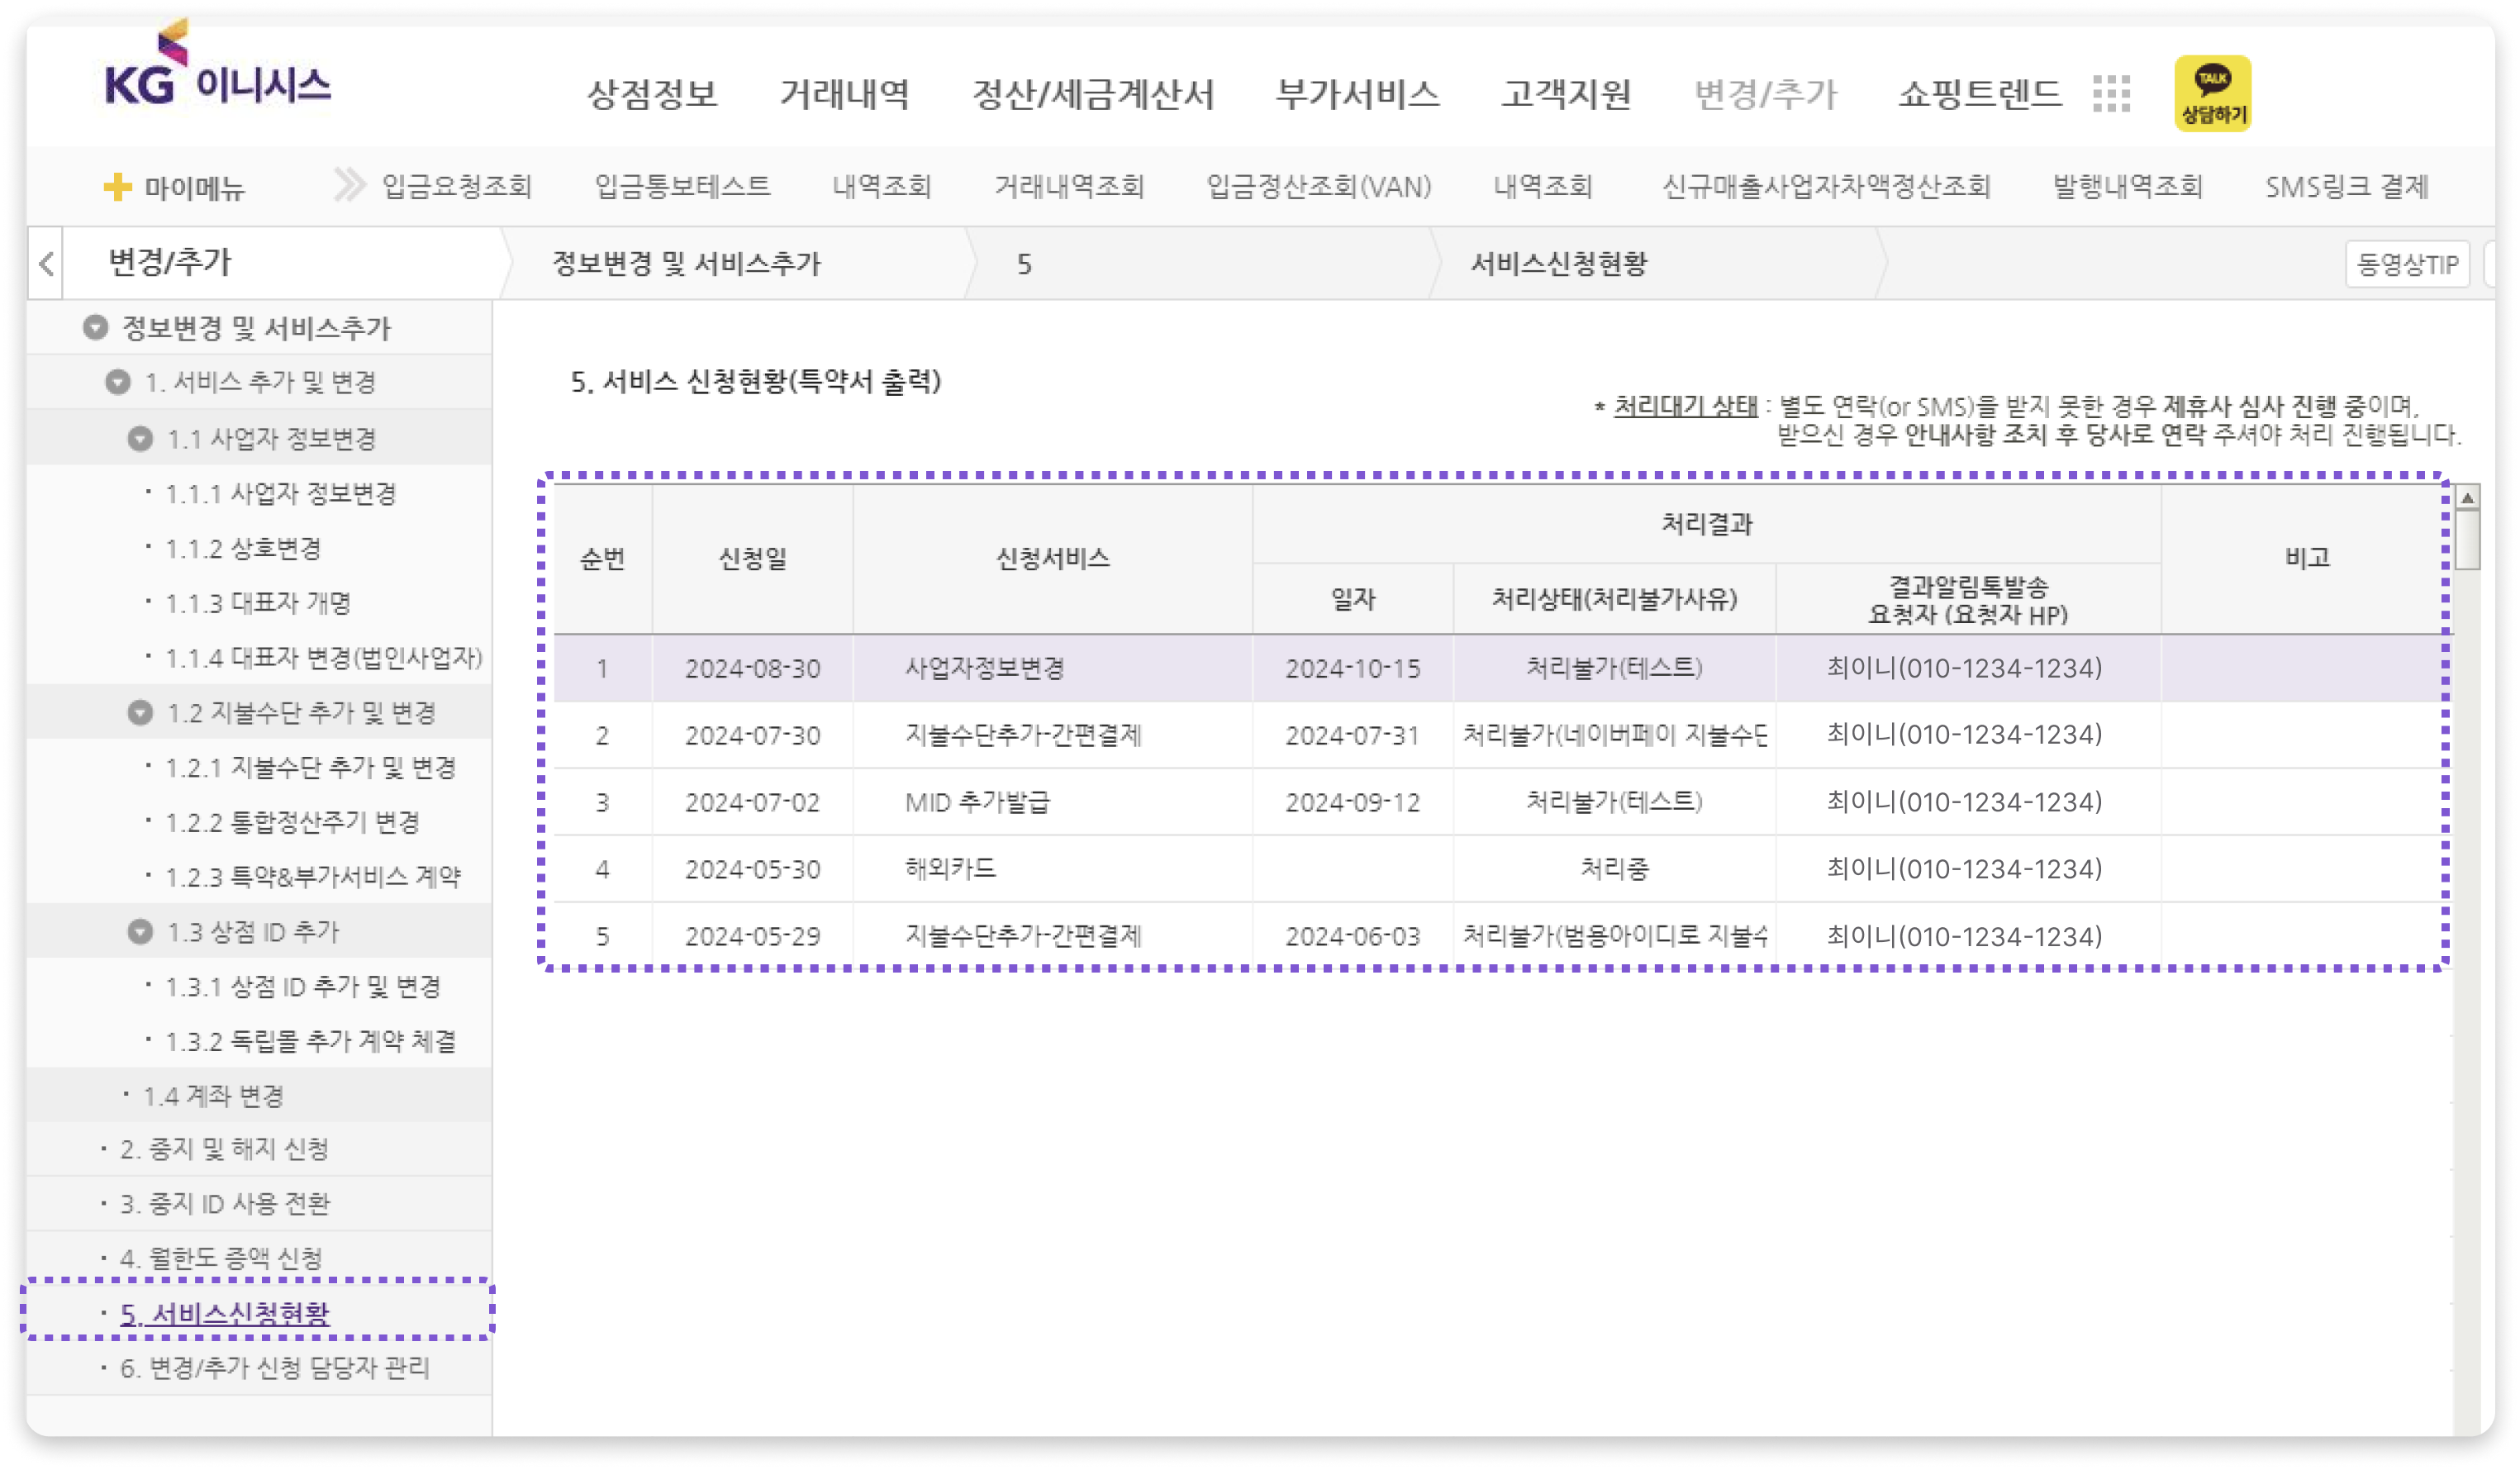Image resolution: width=2520 pixels, height=1470 pixels.
Task: Collapse 1. 서비스 추가 및 변경 node
Action: click(118, 382)
